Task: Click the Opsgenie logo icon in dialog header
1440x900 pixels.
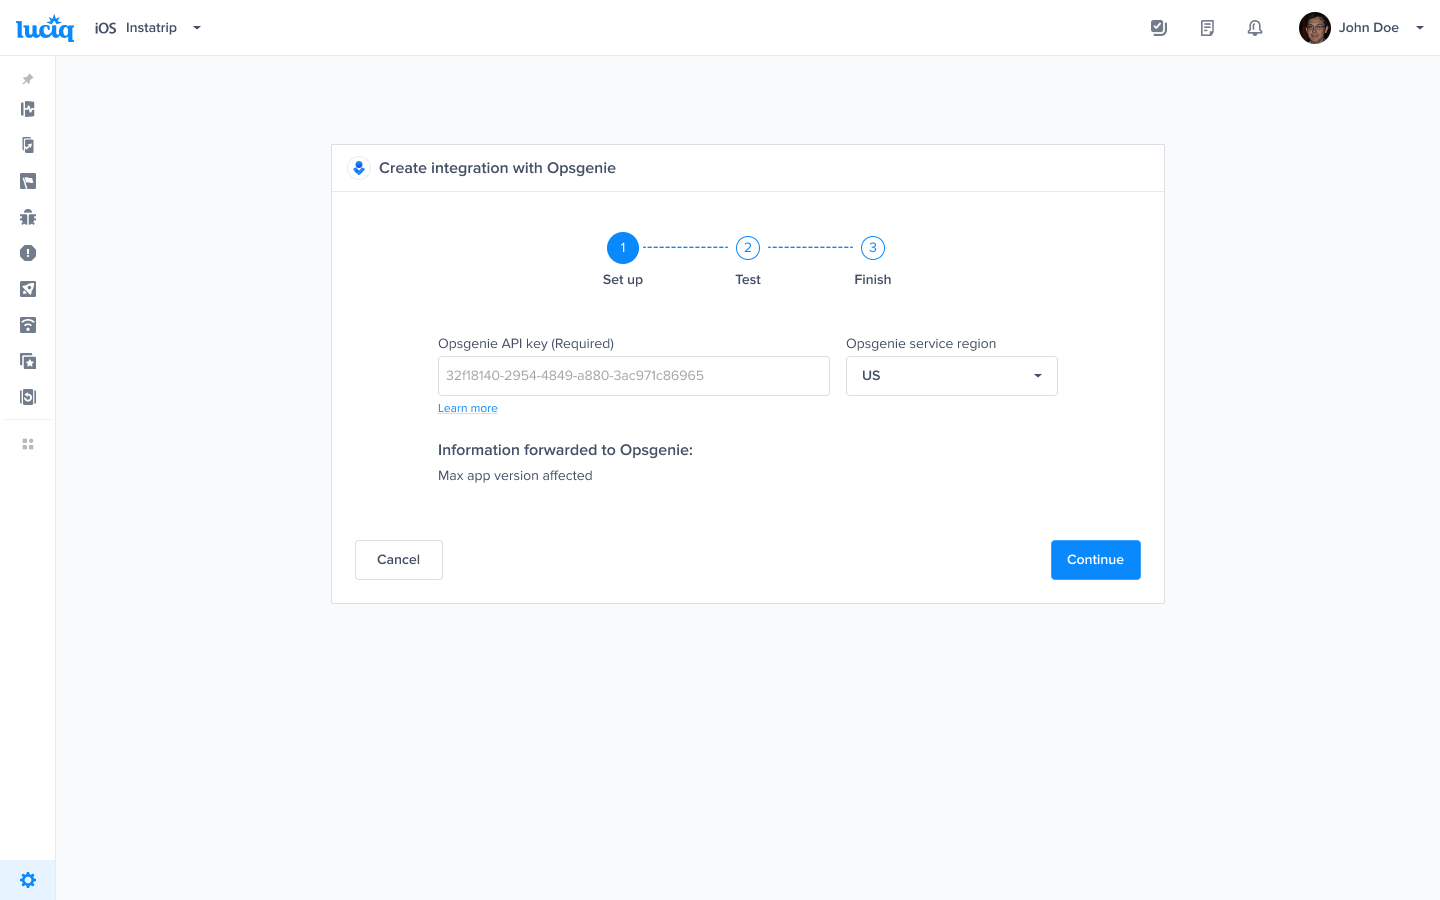Action: [x=359, y=168]
